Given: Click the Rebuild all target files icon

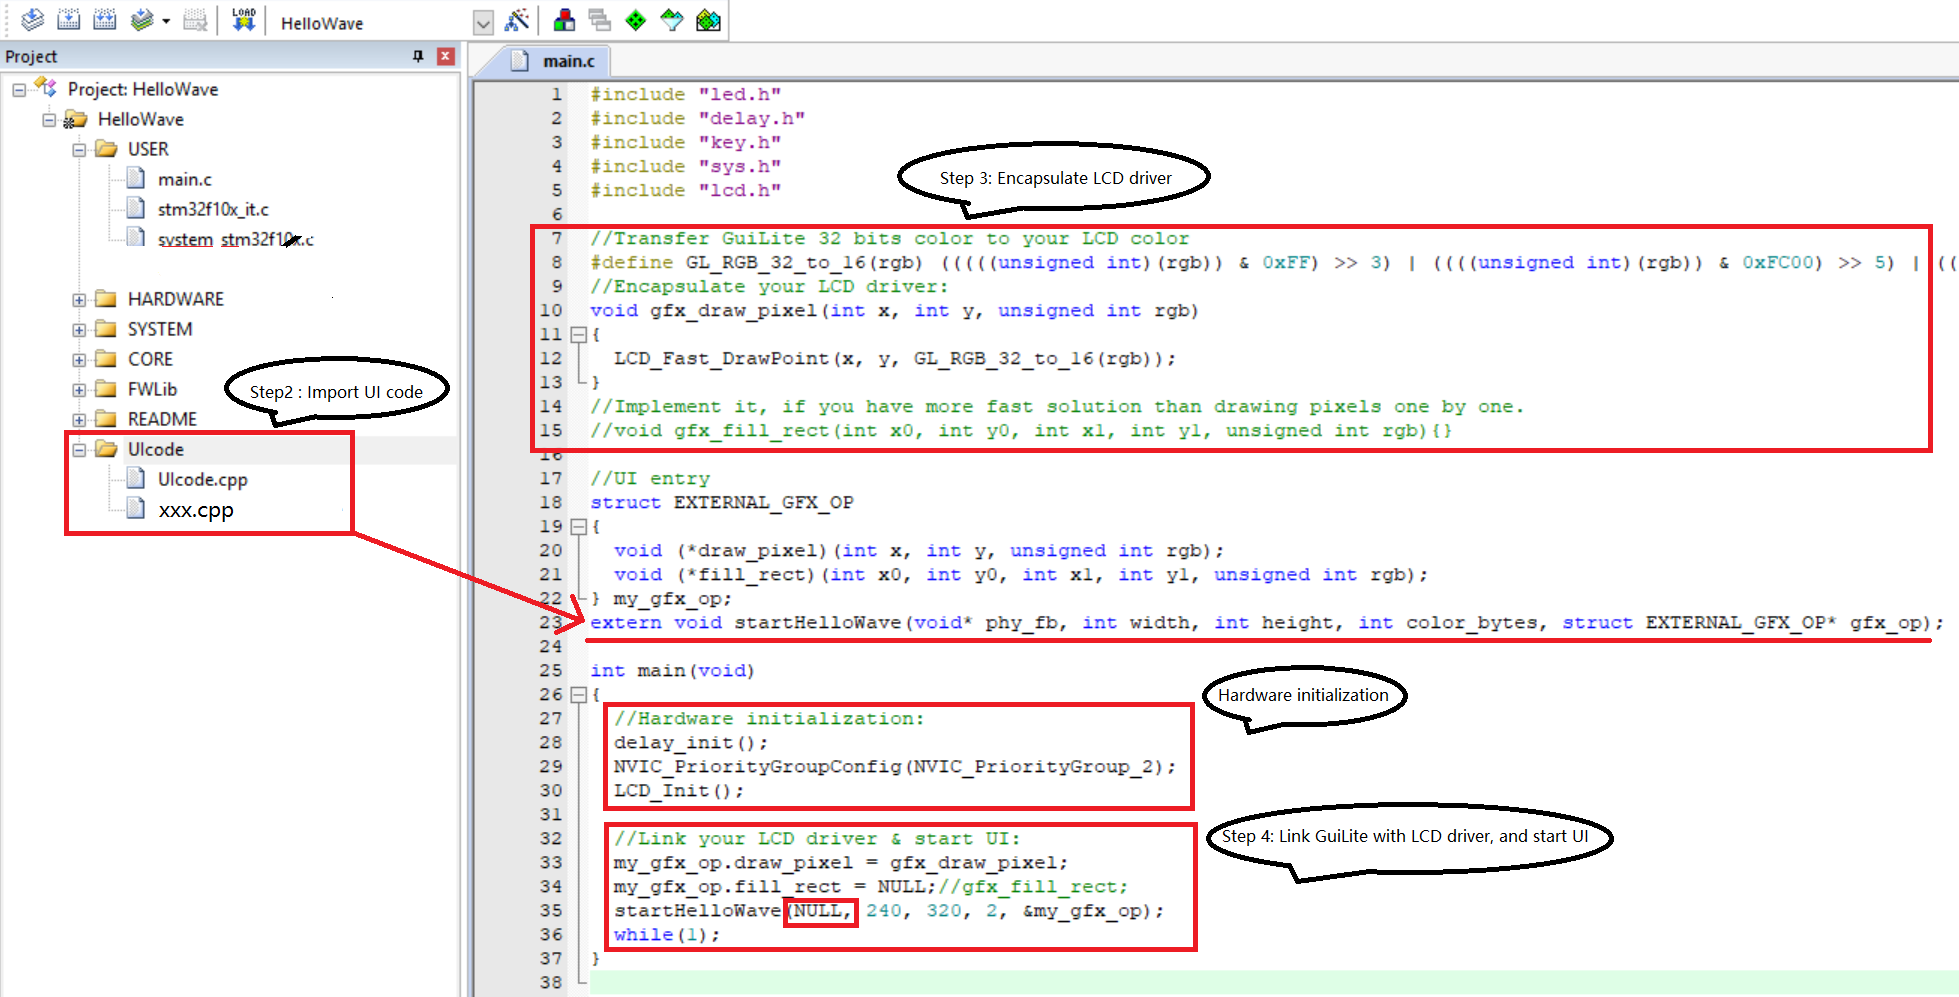Looking at the screenshot, I should [105, 20].
